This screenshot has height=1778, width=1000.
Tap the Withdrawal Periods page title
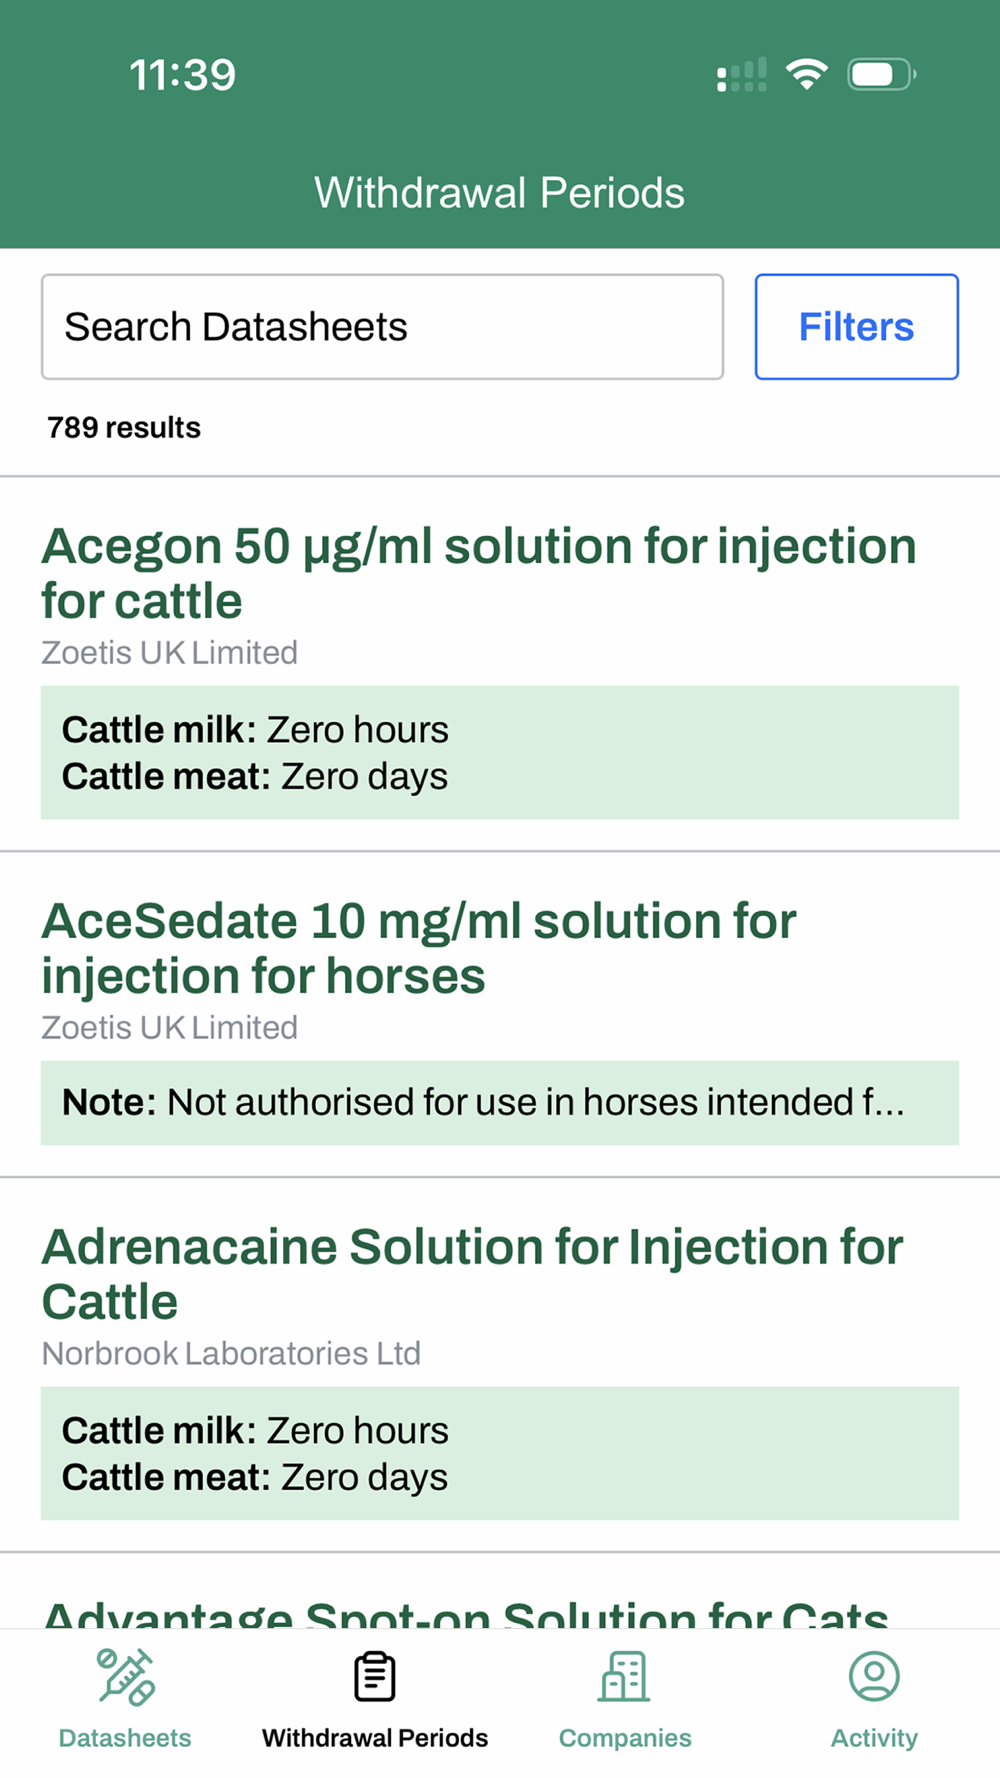[499, 193]
